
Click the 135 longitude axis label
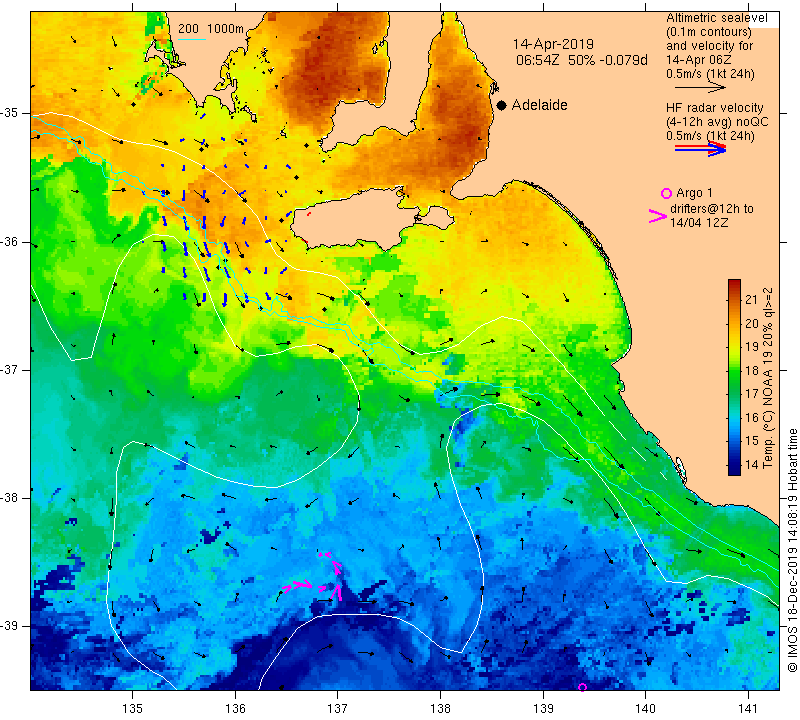coord(133,708)
